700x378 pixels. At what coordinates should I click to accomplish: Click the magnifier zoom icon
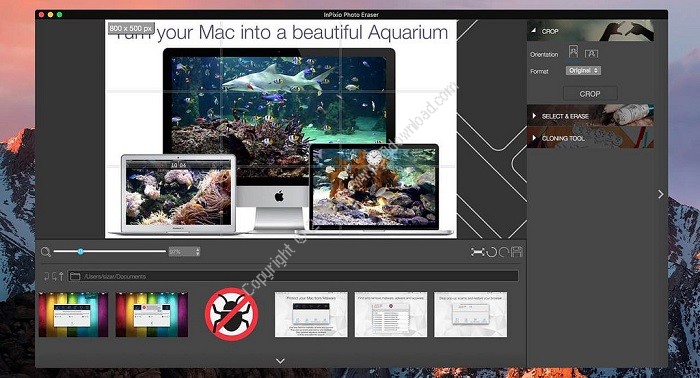[46, 252]
